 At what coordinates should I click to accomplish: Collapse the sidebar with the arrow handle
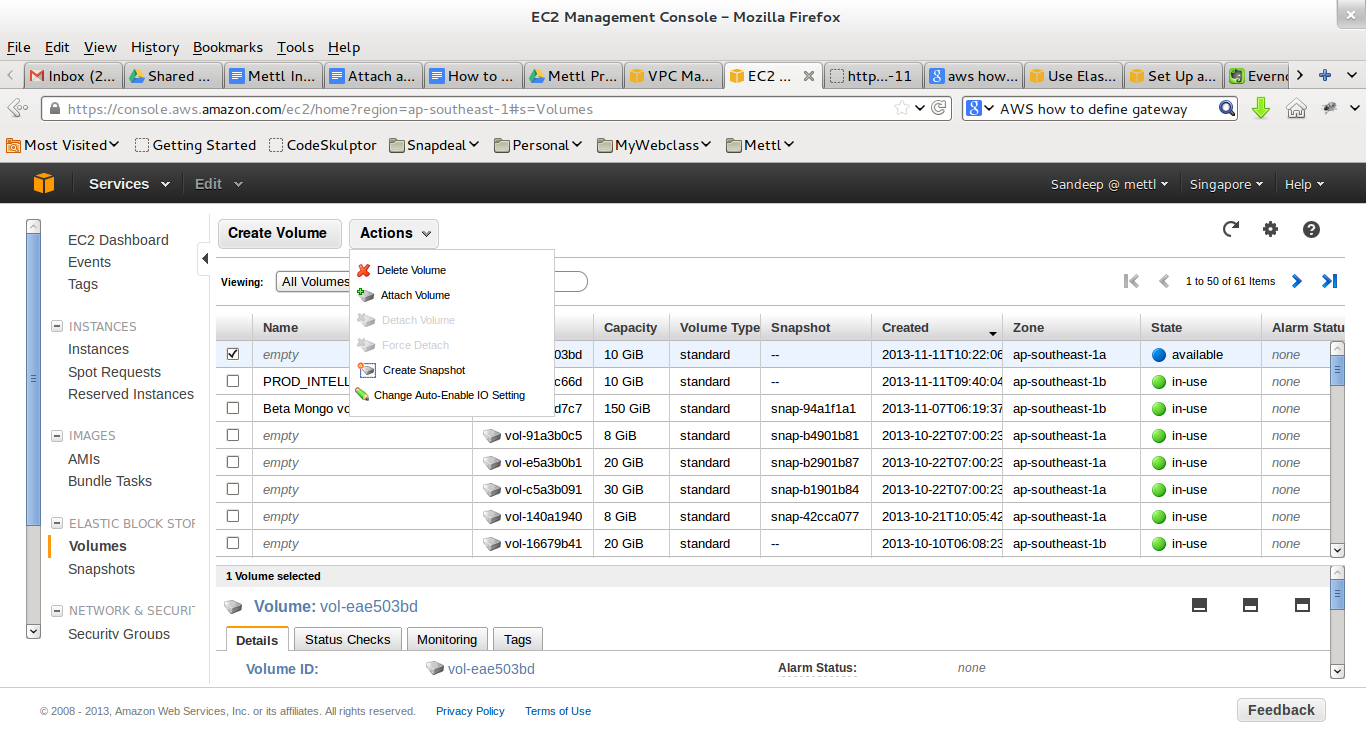point(204,259)
